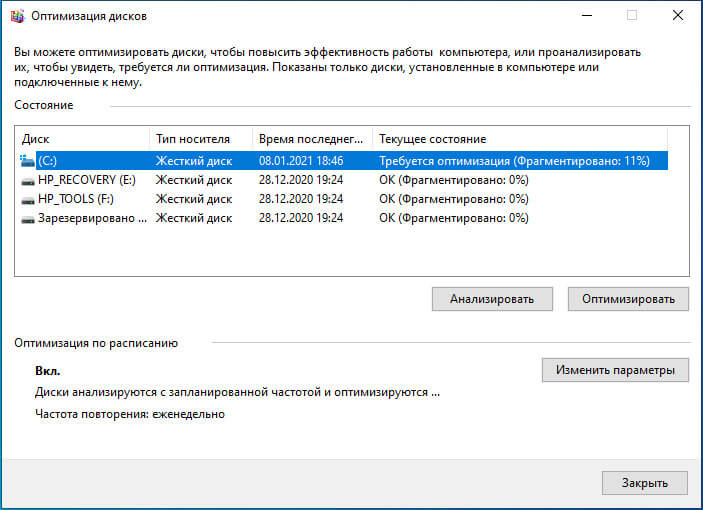Click OK (Фрагментировано: 0%) in HP_RECOVERY row

(454, 180)
